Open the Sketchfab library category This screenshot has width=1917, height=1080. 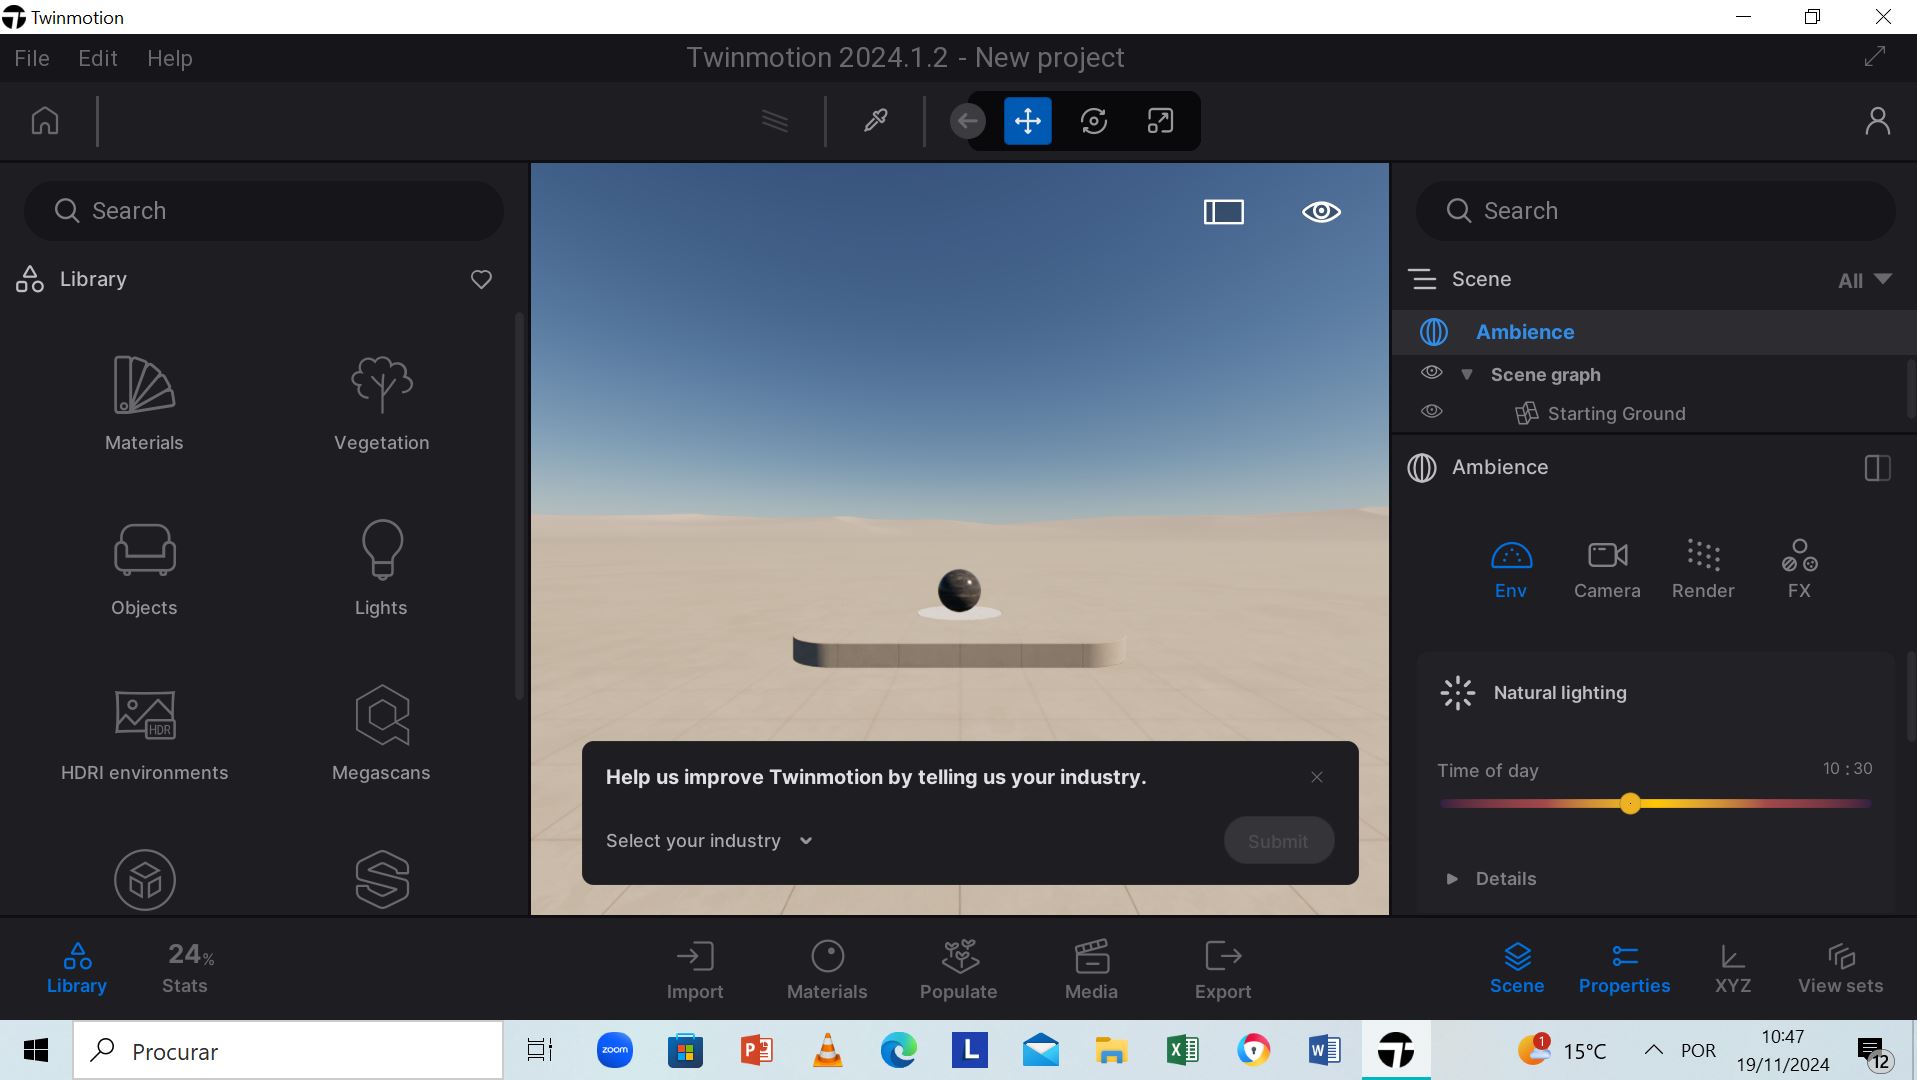[x=381, y=880]
